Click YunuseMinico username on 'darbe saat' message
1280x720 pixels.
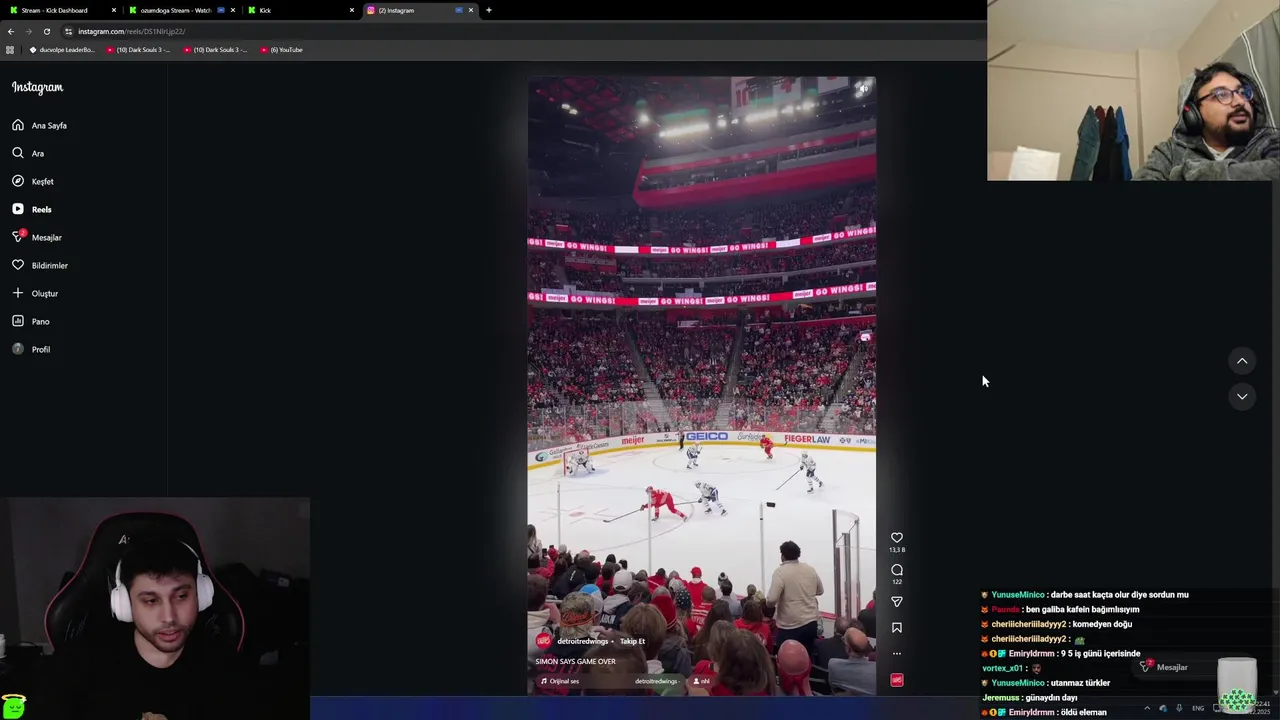tap(1017, 595)
